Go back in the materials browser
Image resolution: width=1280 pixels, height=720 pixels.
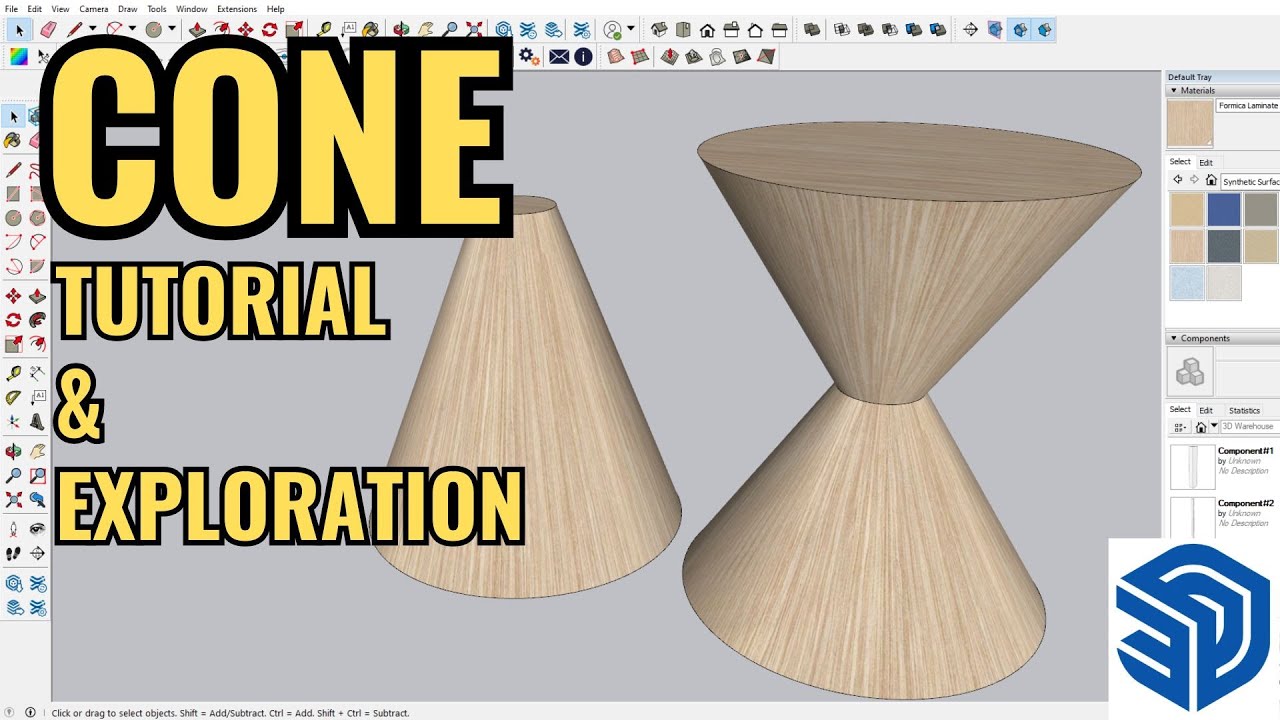tap(1177, 180)
